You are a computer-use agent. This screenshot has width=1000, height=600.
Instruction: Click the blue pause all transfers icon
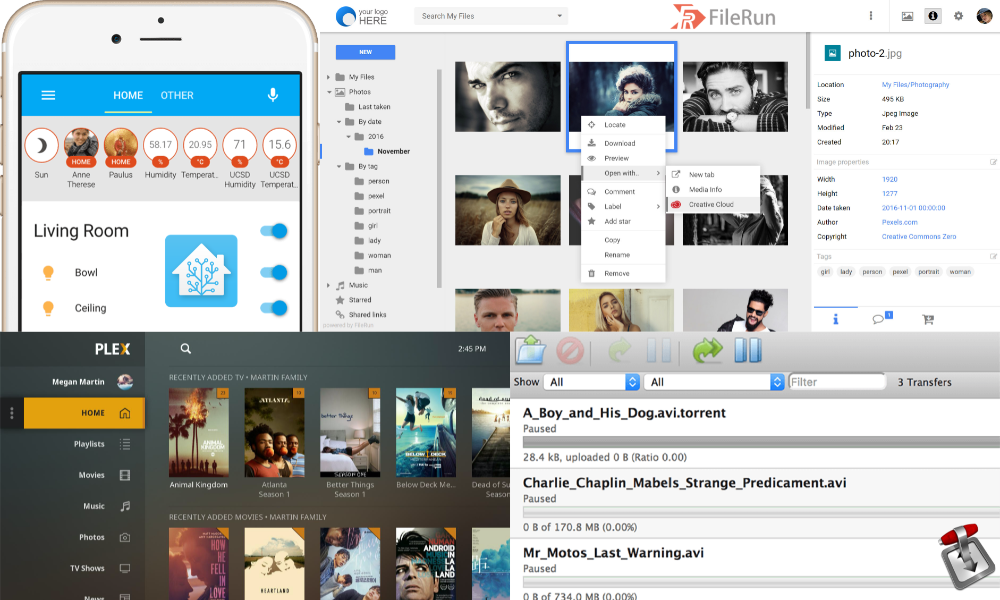click(748, 351)
